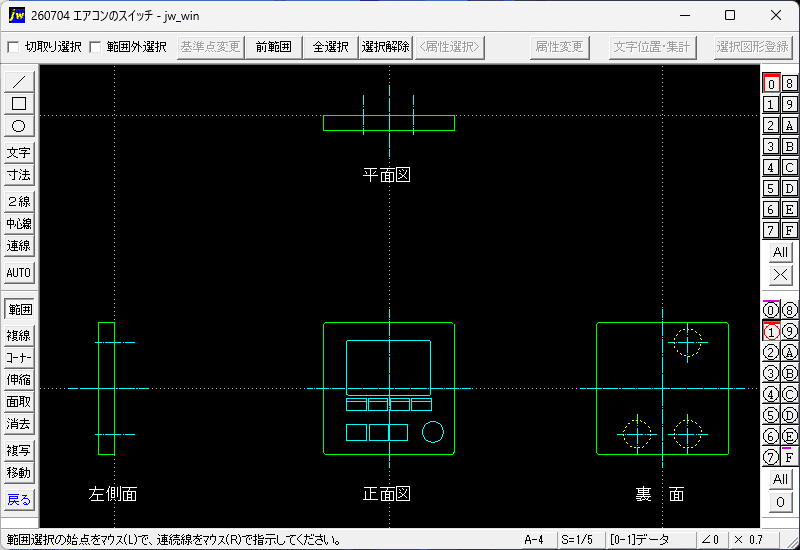Image resolution: width=800 pixels, height=550 pixels.
Task: Toggle layer 8 square button
Action: click(789, 83)
